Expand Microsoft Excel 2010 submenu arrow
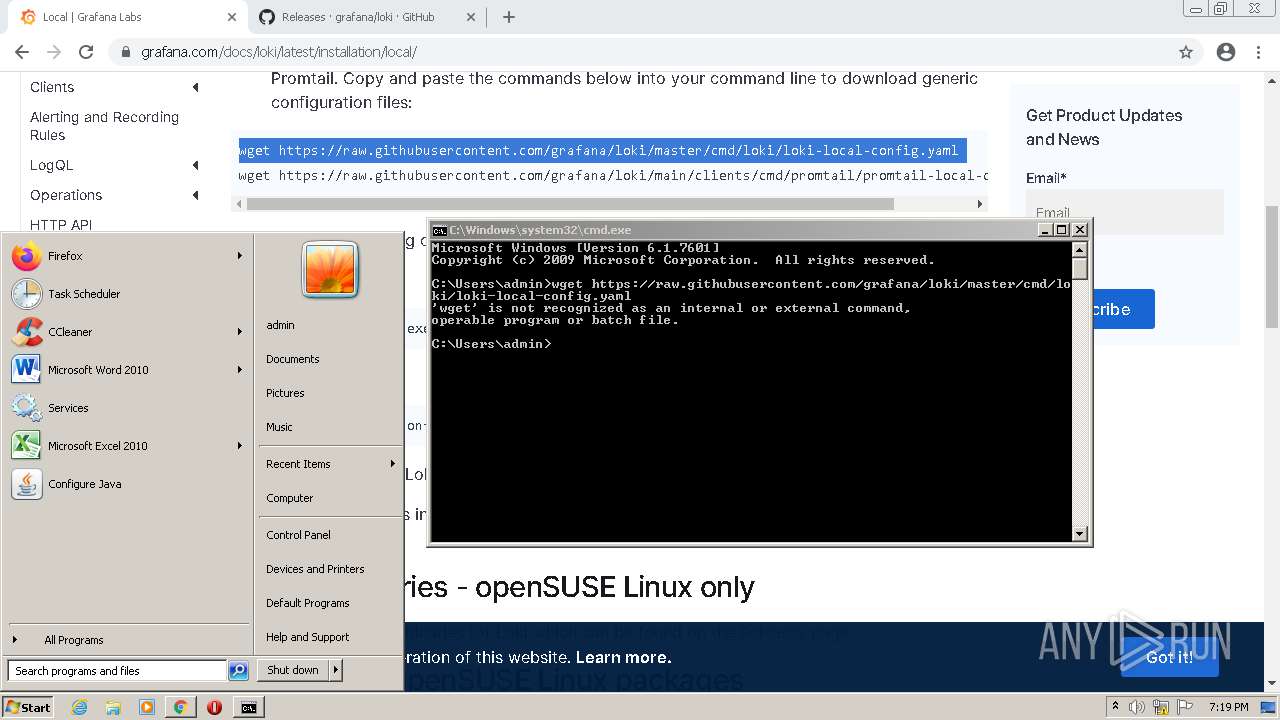 point(240,446)
